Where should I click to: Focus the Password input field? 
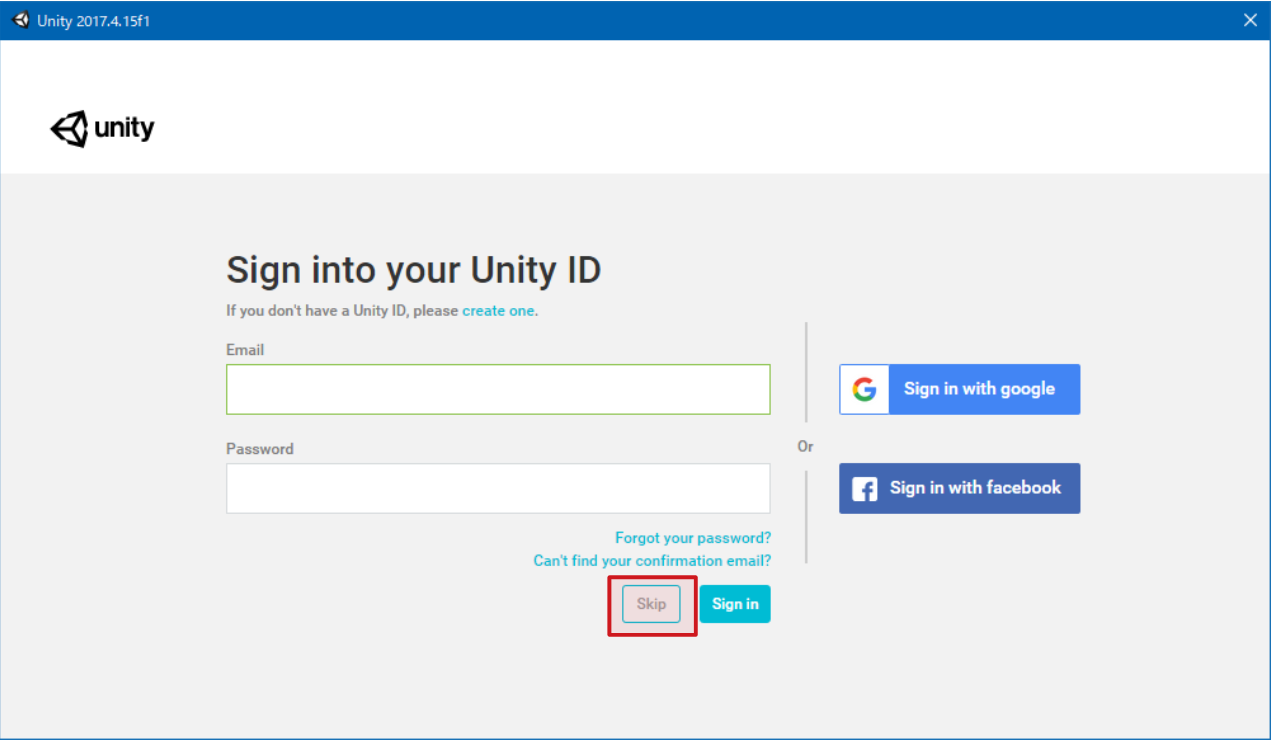pyautogui.click(x=498, y=488)
